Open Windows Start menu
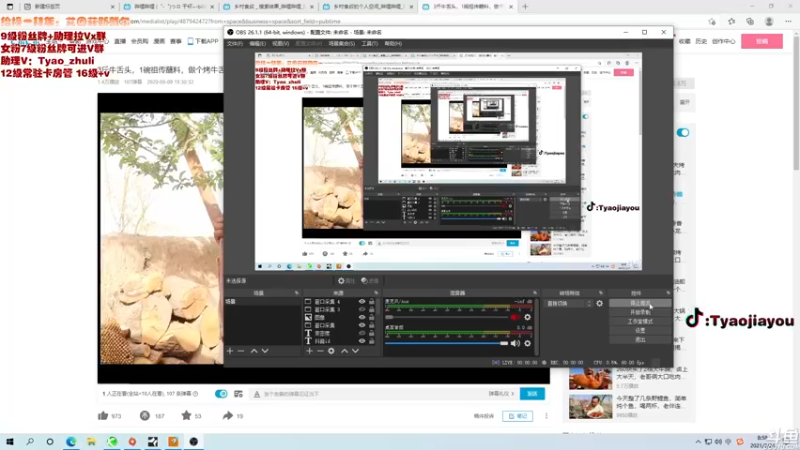Screen dimensions: 800x450 tap(10, 442)
